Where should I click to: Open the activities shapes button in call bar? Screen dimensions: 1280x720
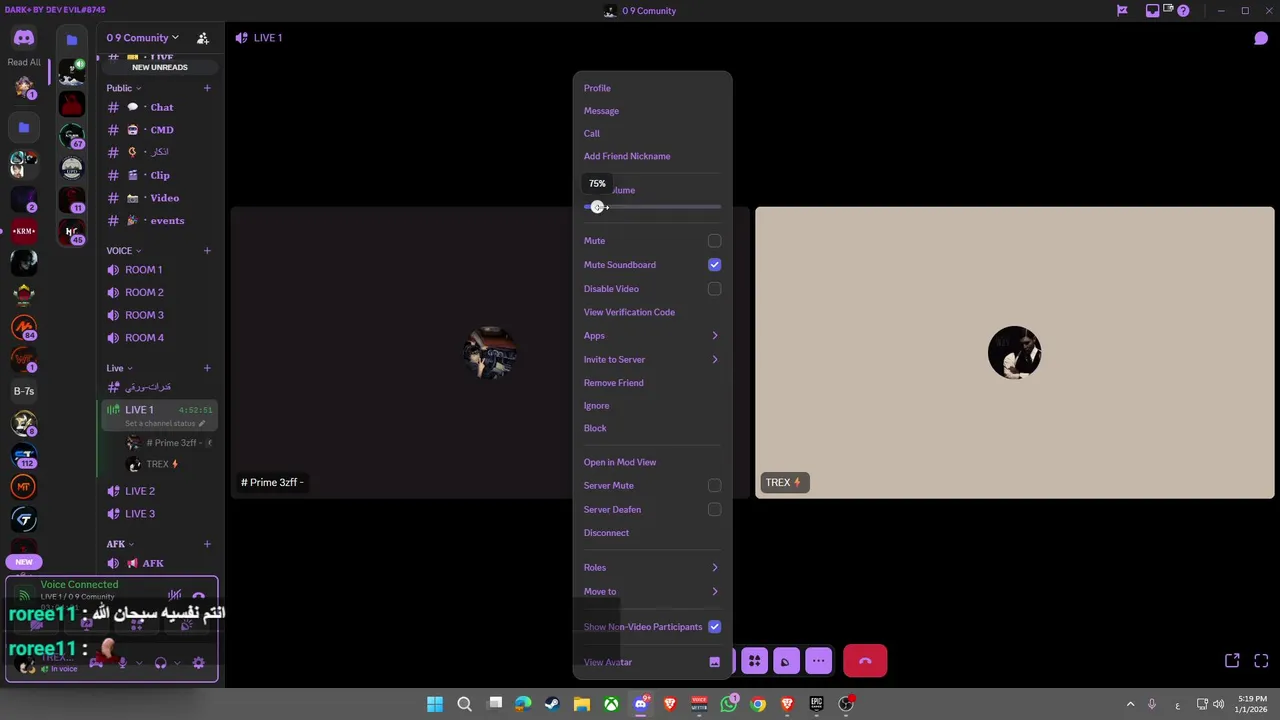(x=754, y=661)
